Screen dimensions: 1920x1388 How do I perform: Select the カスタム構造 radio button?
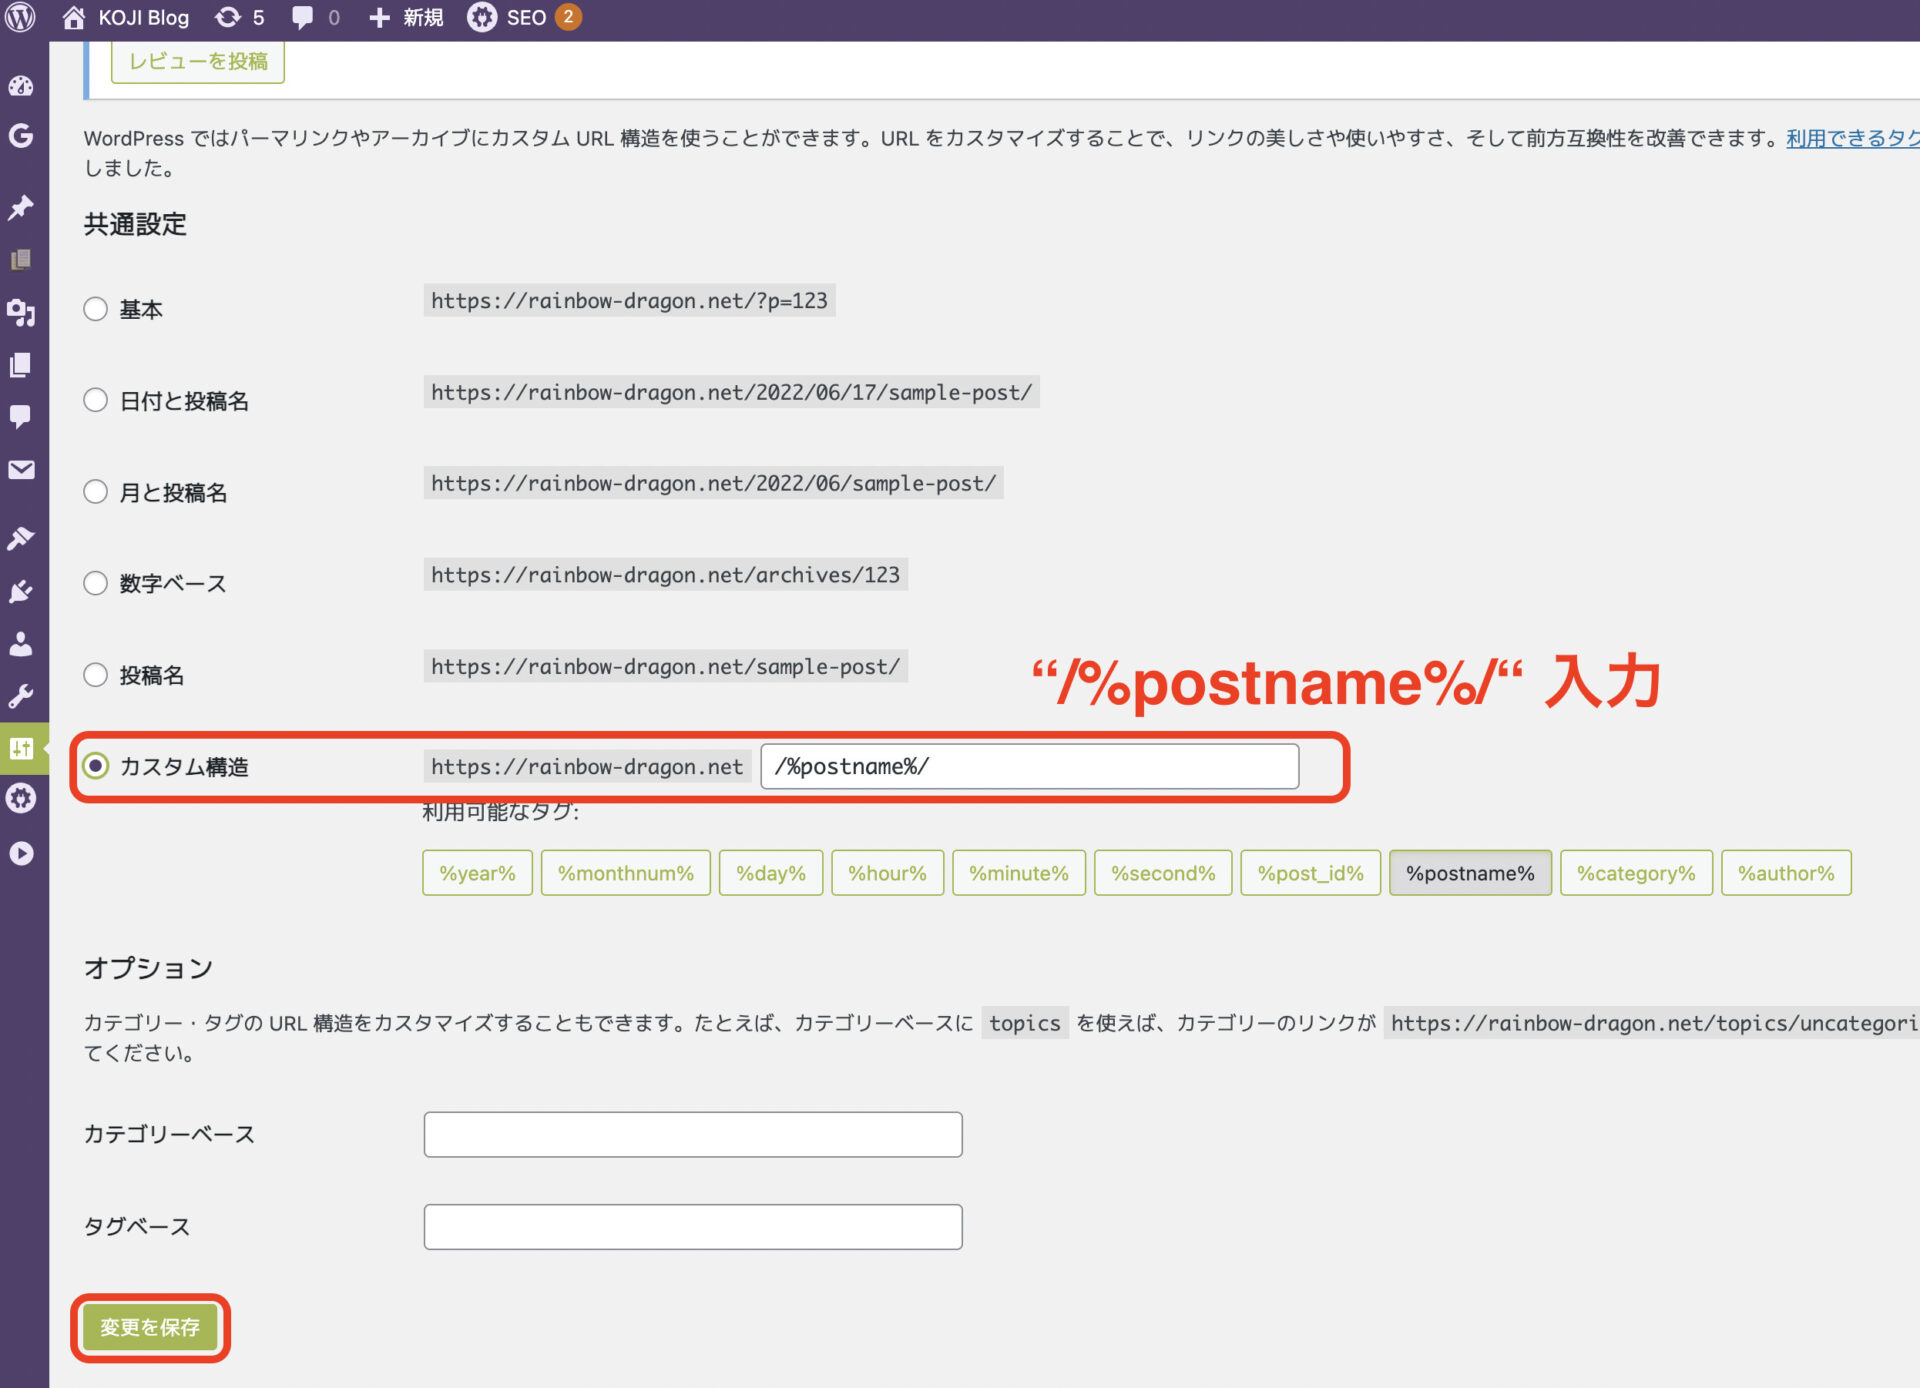(x=95, y=766)
